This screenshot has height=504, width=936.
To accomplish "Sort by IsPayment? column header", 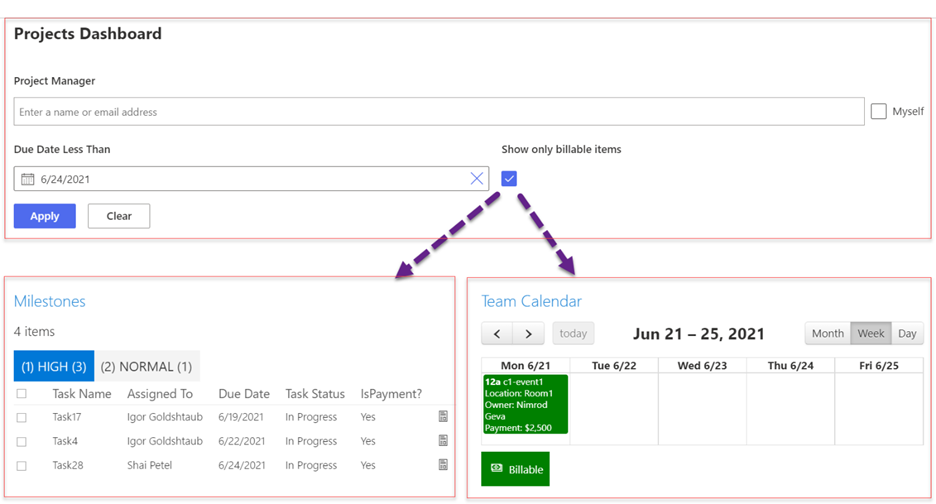I will [391, 394].
